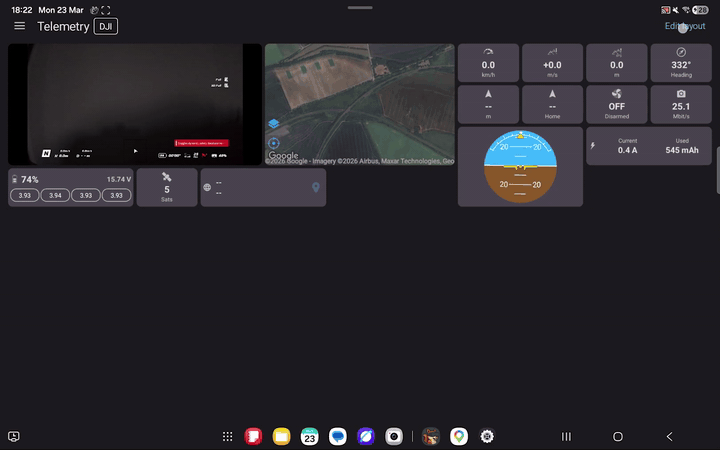Launch the red notes app from taskbar
The image size is (720, 450).
tap(253, 436)
